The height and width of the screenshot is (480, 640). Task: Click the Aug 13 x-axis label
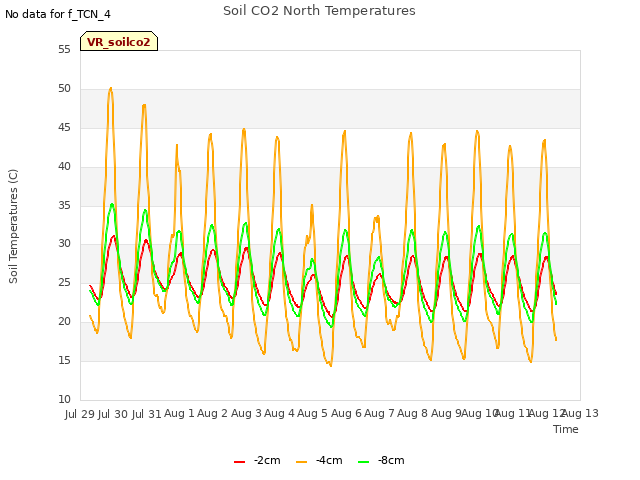point(580,413)
